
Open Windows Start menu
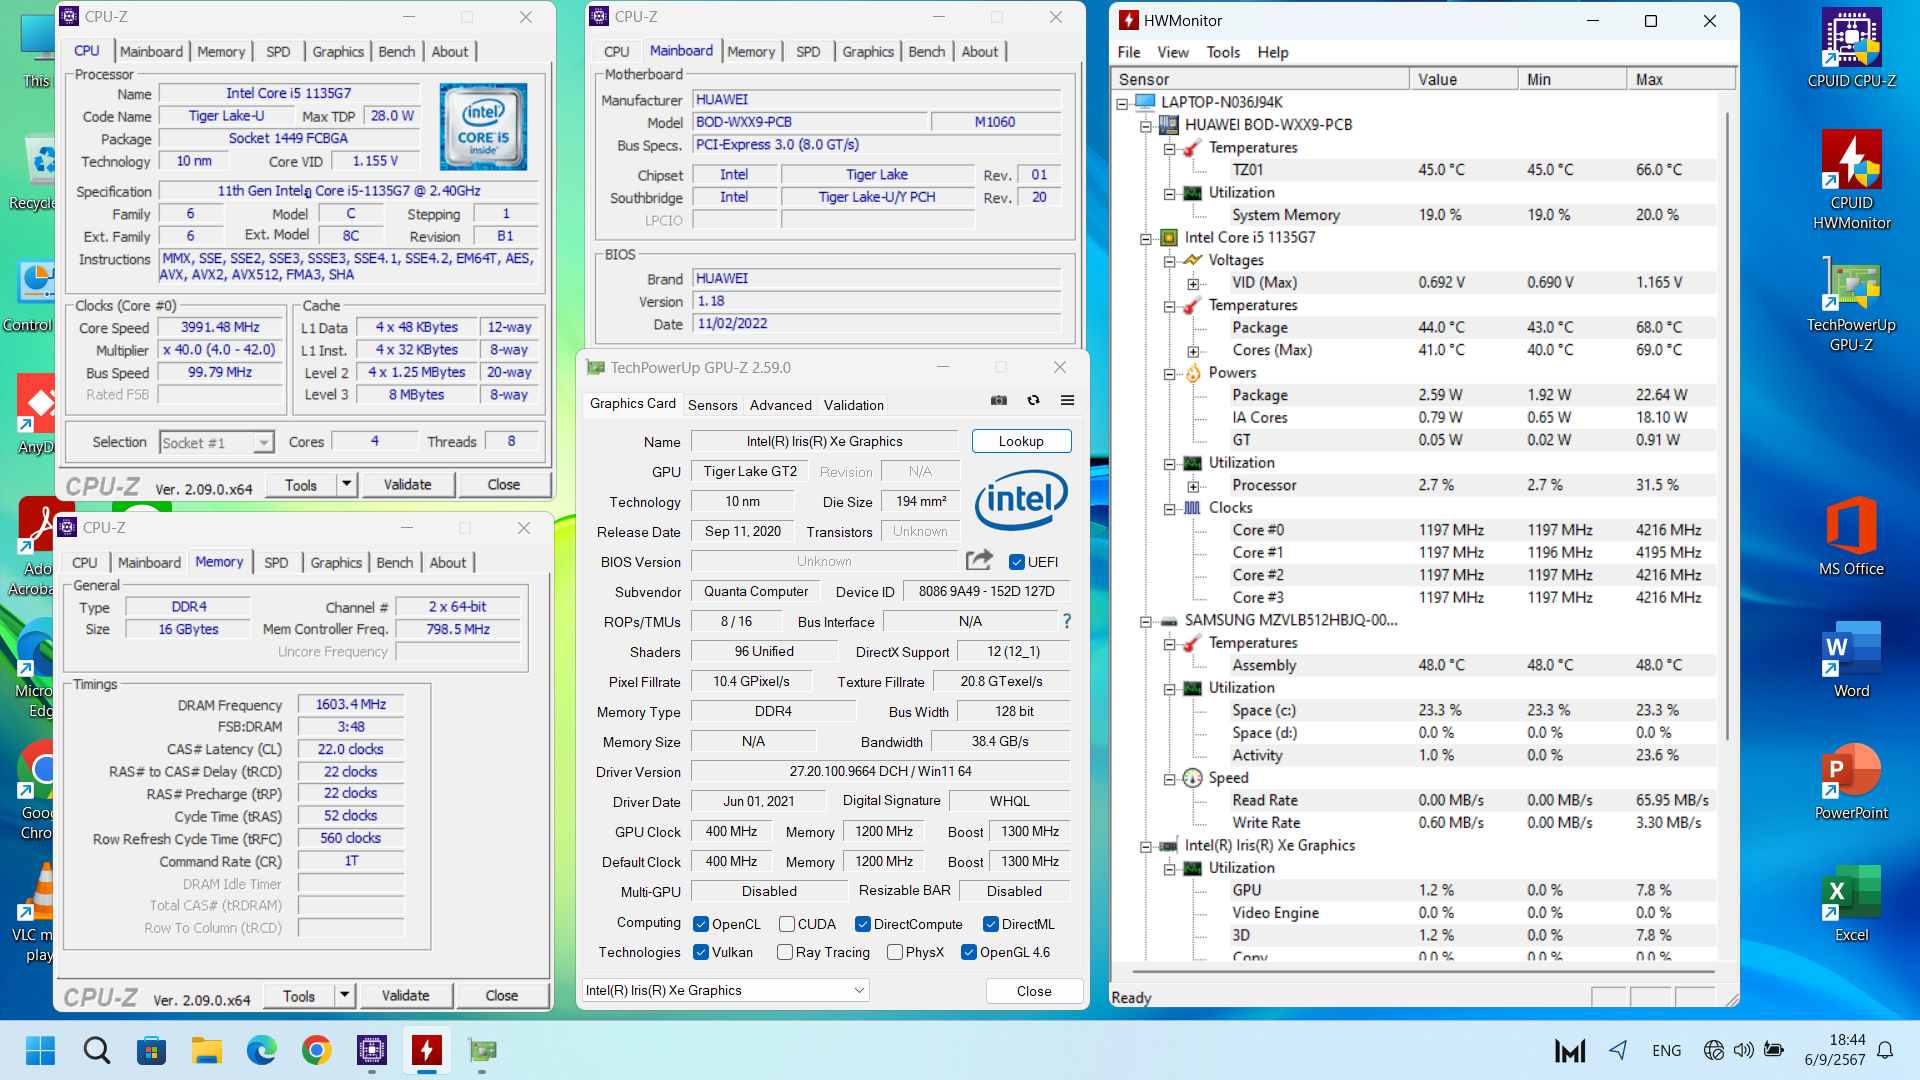coord(41,1050)
